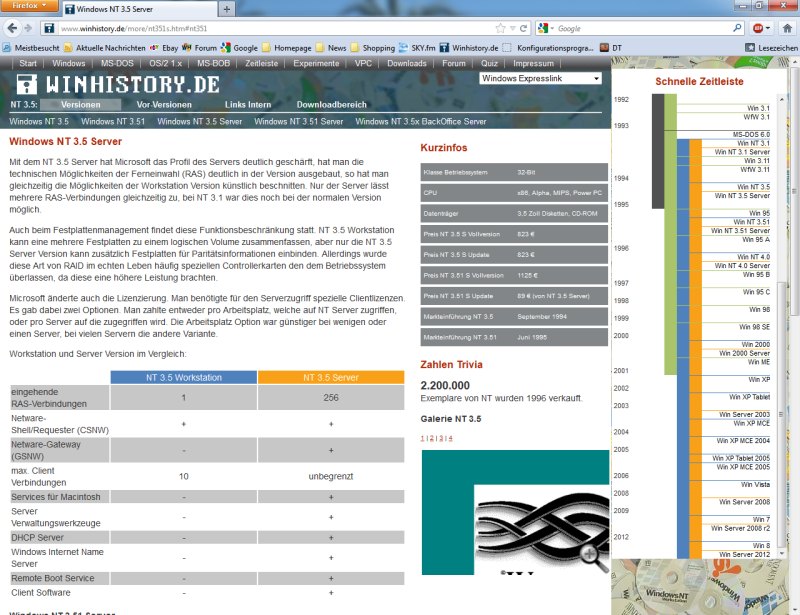Open the Homepage bookmark folder

pyautogui.click(x=287, y=48)
